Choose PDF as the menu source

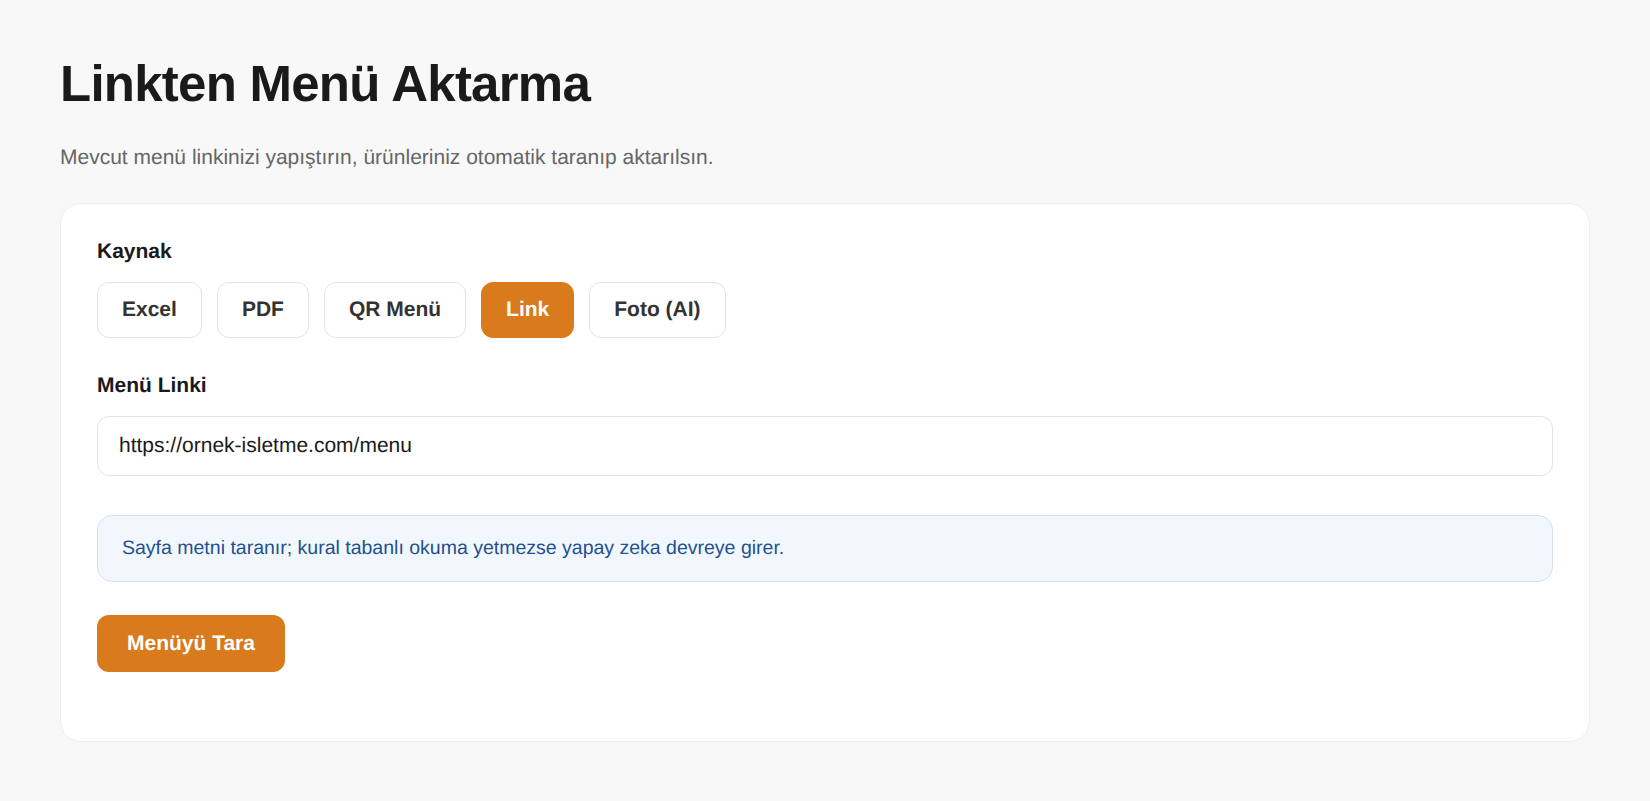263,310
